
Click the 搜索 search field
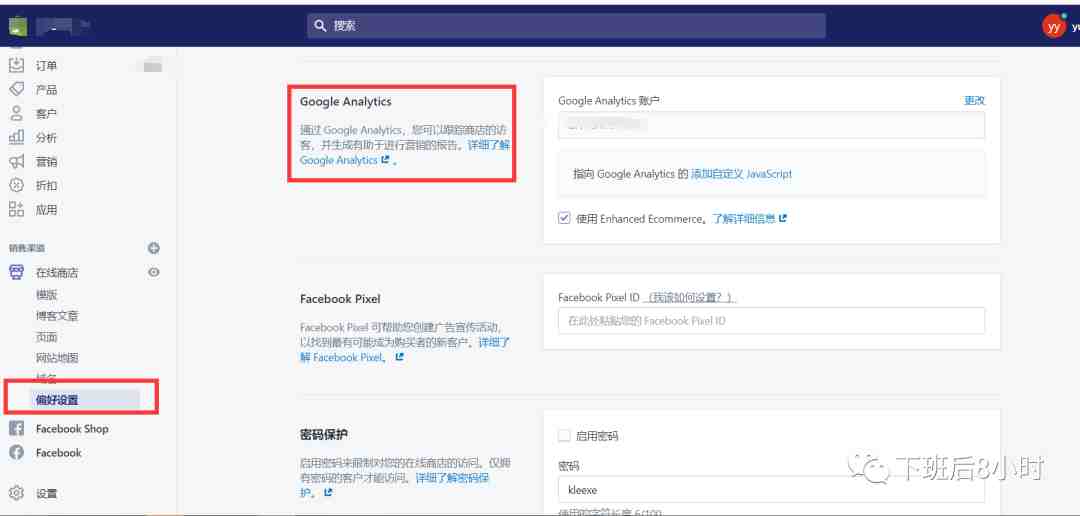(x=566, y=26)
